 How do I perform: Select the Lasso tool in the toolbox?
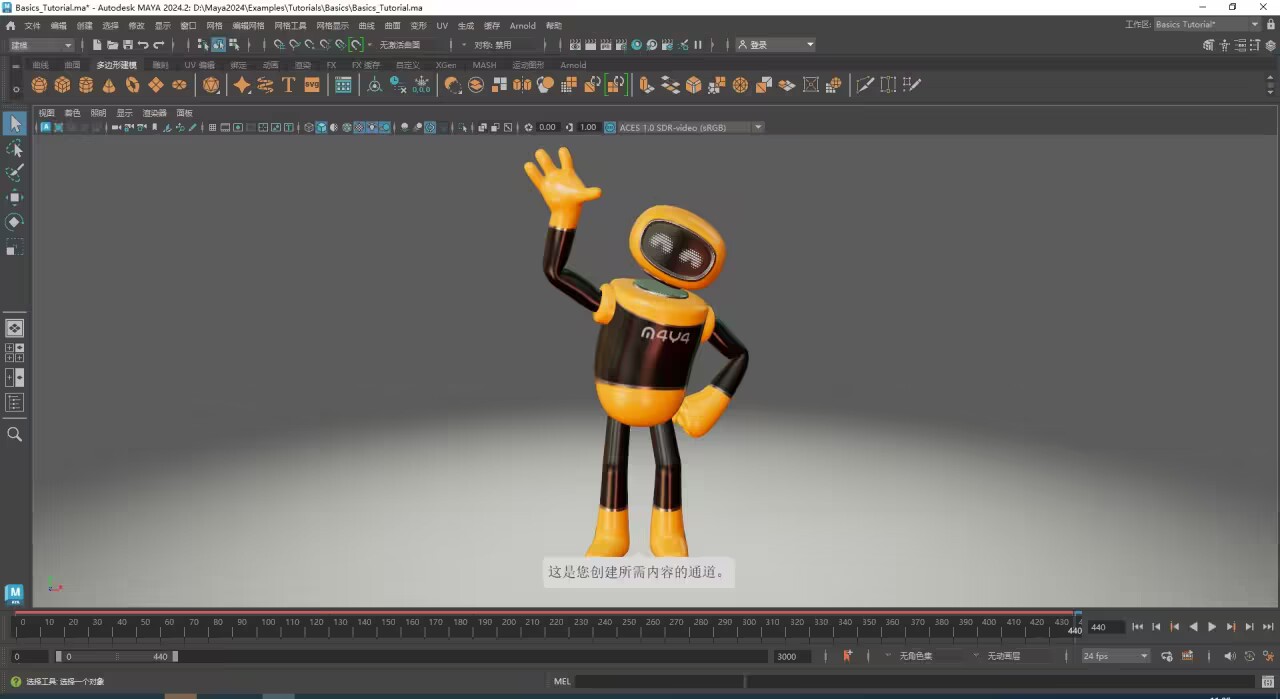15,148
